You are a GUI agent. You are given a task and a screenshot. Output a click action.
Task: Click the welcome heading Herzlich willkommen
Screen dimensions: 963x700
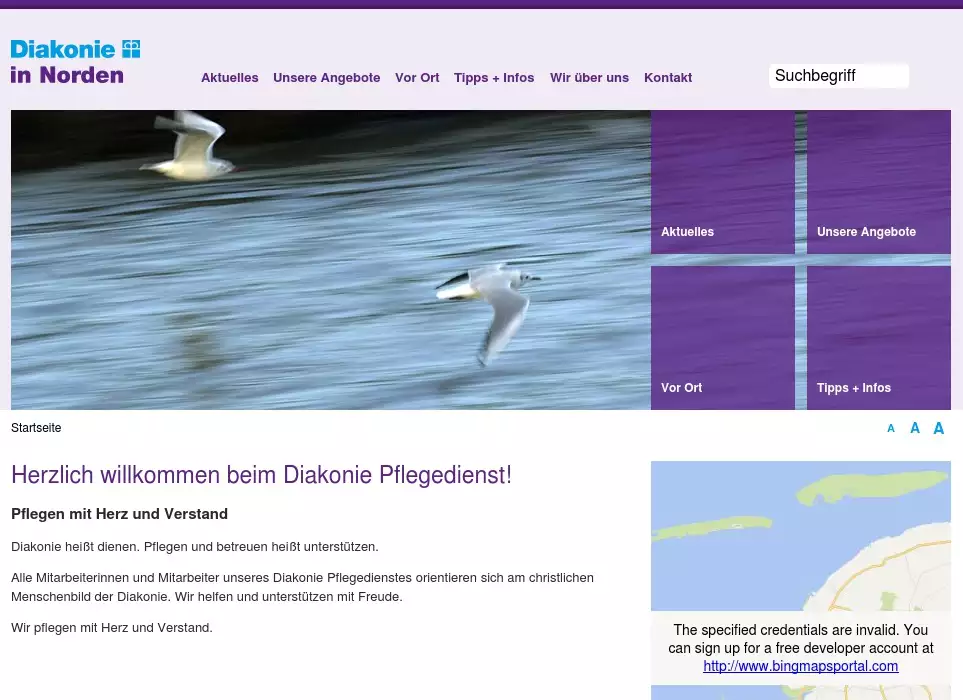pos(261,475)
